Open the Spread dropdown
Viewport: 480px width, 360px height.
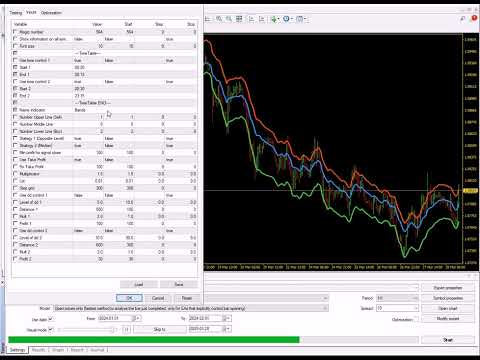pyautogui.click(x=415, y=308)
